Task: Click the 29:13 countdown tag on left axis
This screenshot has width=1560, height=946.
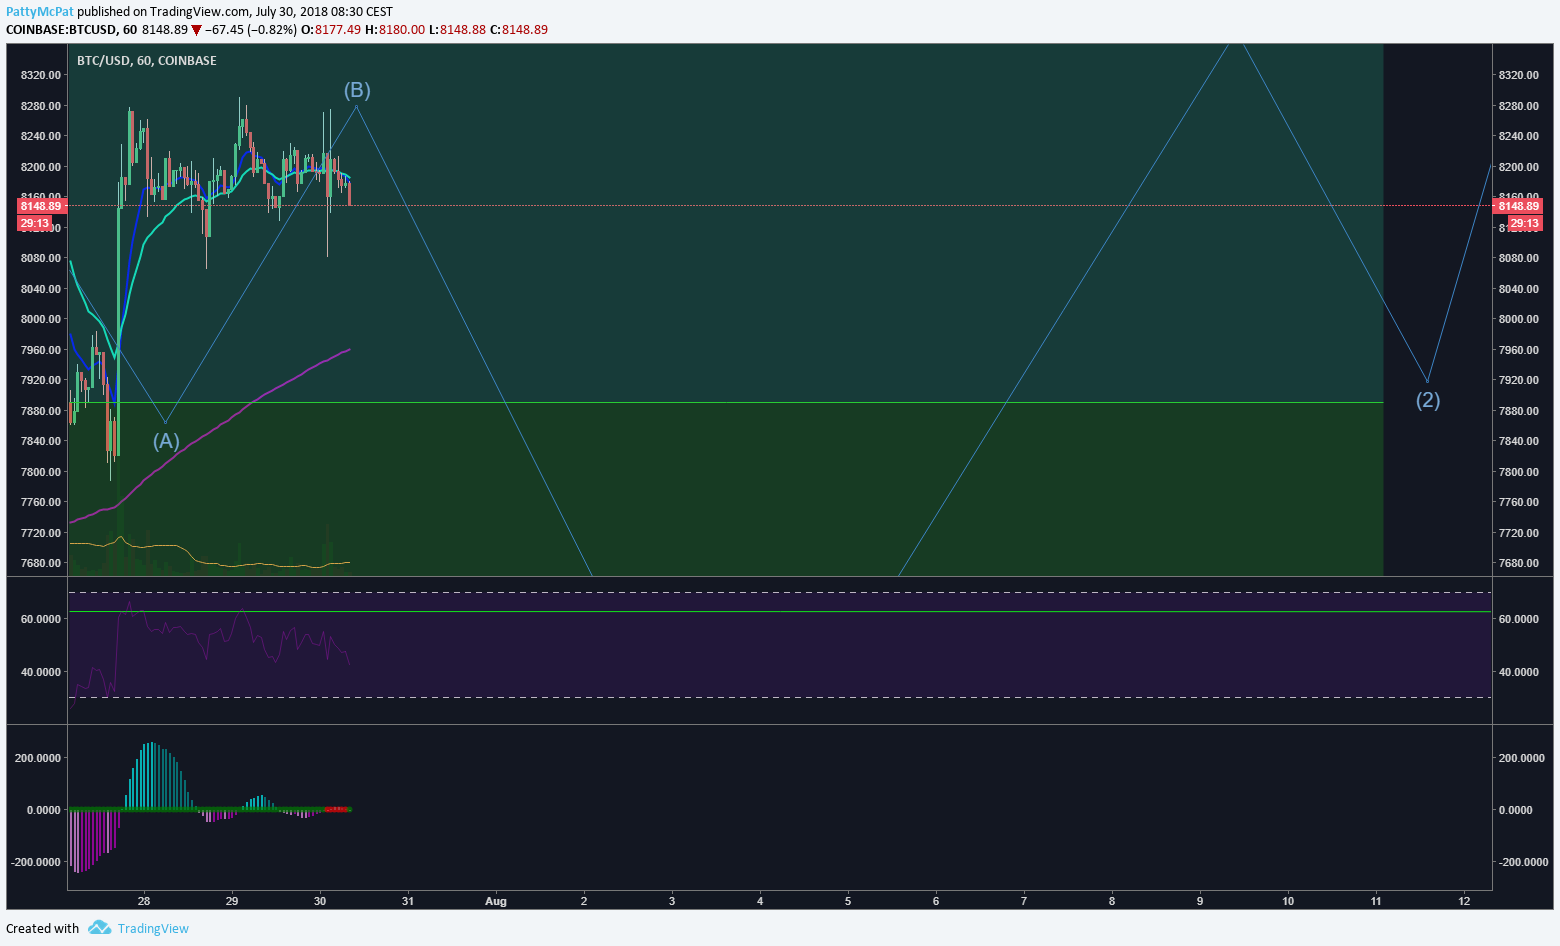Action: tap(34, 223)
